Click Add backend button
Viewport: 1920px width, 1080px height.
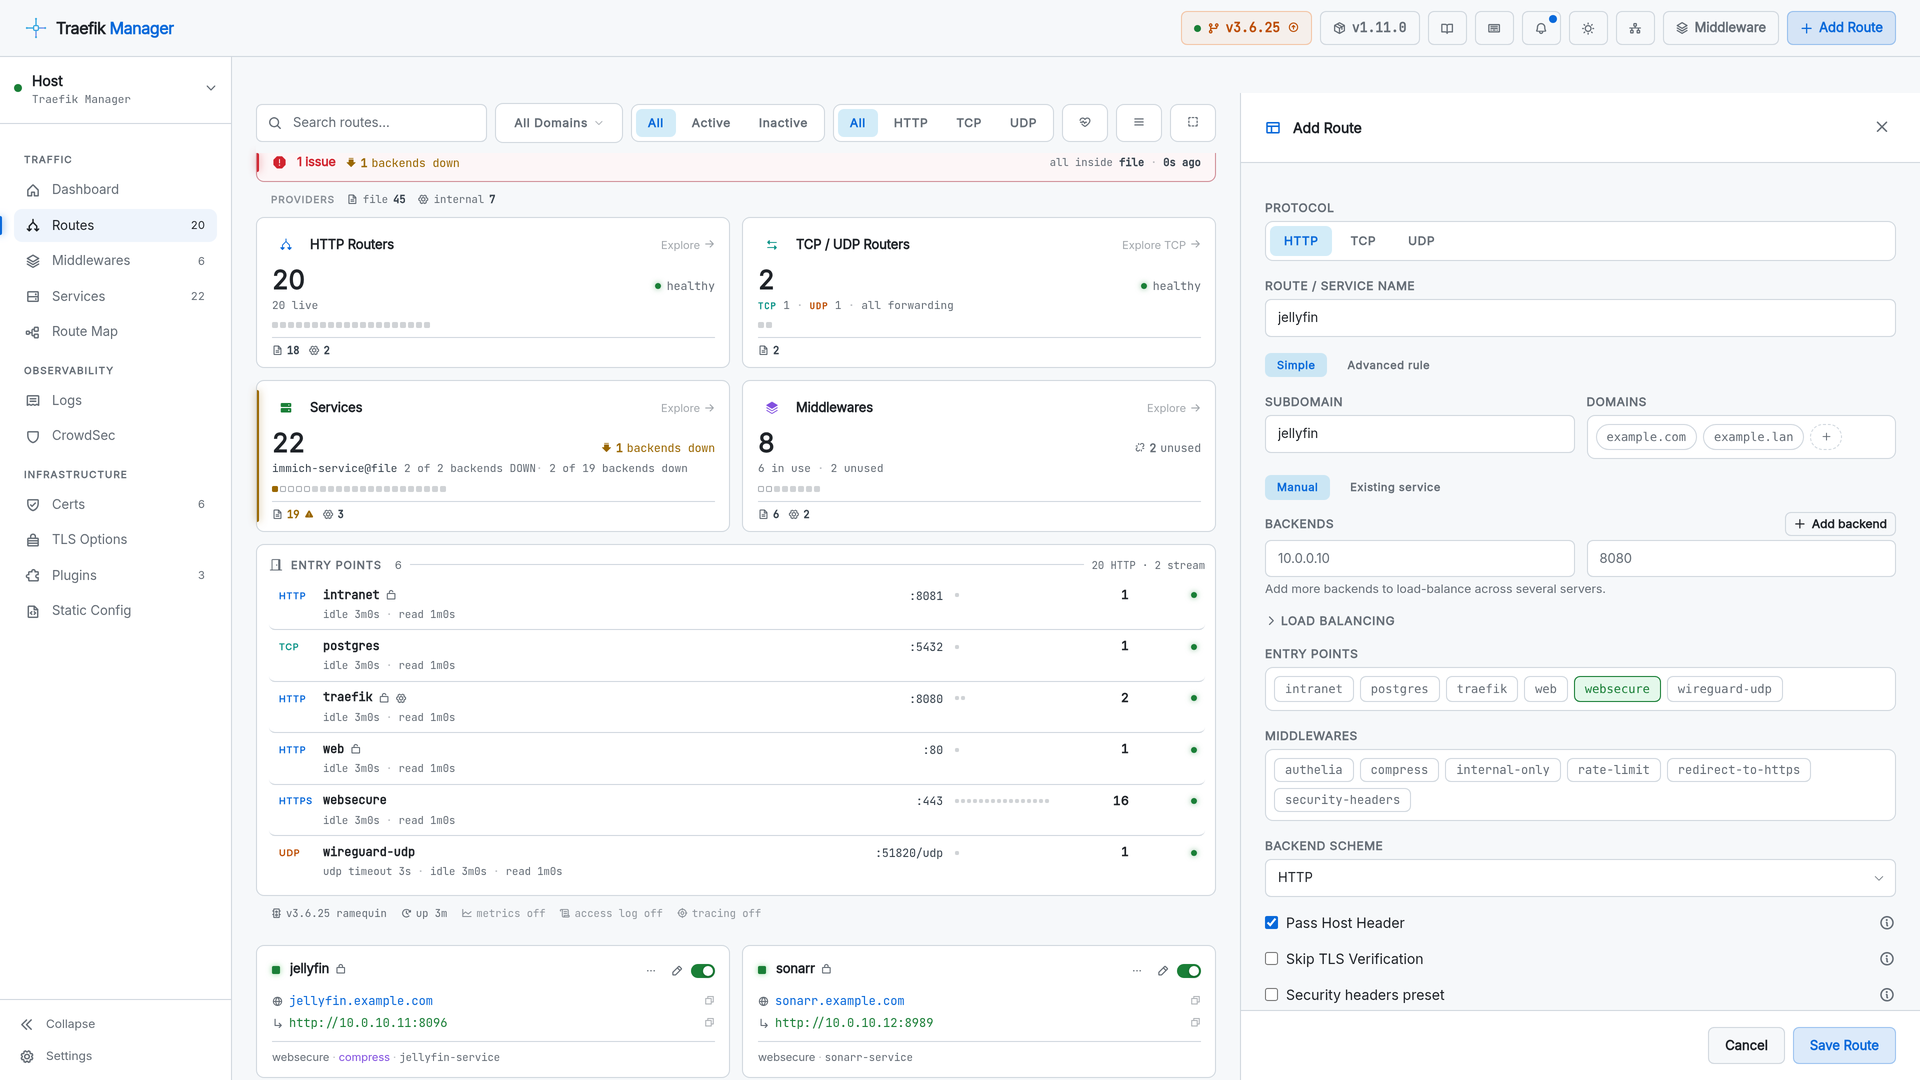pos(1840,524)
